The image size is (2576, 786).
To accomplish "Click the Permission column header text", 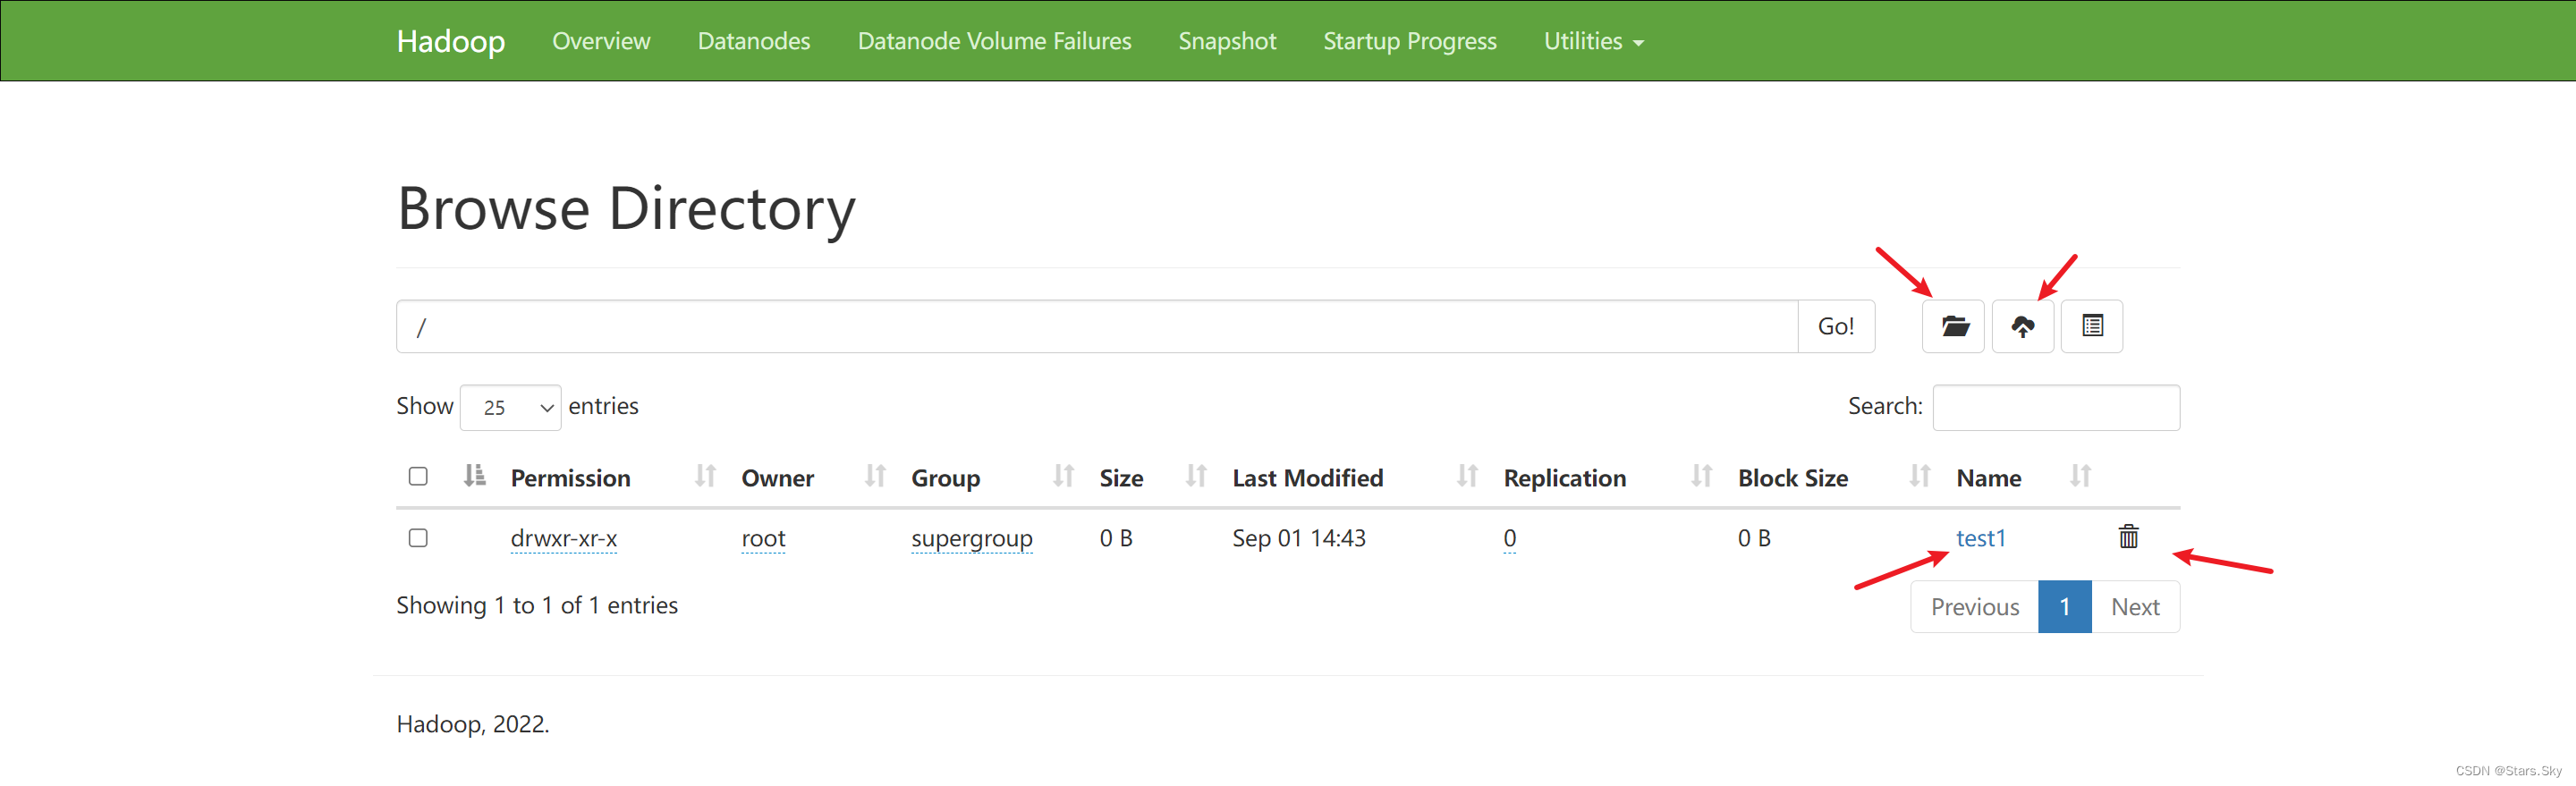I will (570, 478).
